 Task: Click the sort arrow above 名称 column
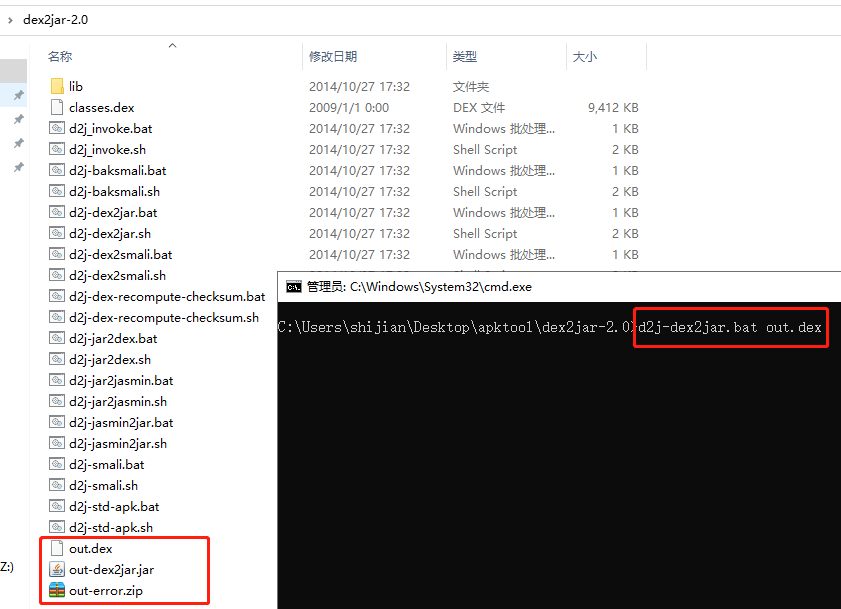tap(172, 45)
